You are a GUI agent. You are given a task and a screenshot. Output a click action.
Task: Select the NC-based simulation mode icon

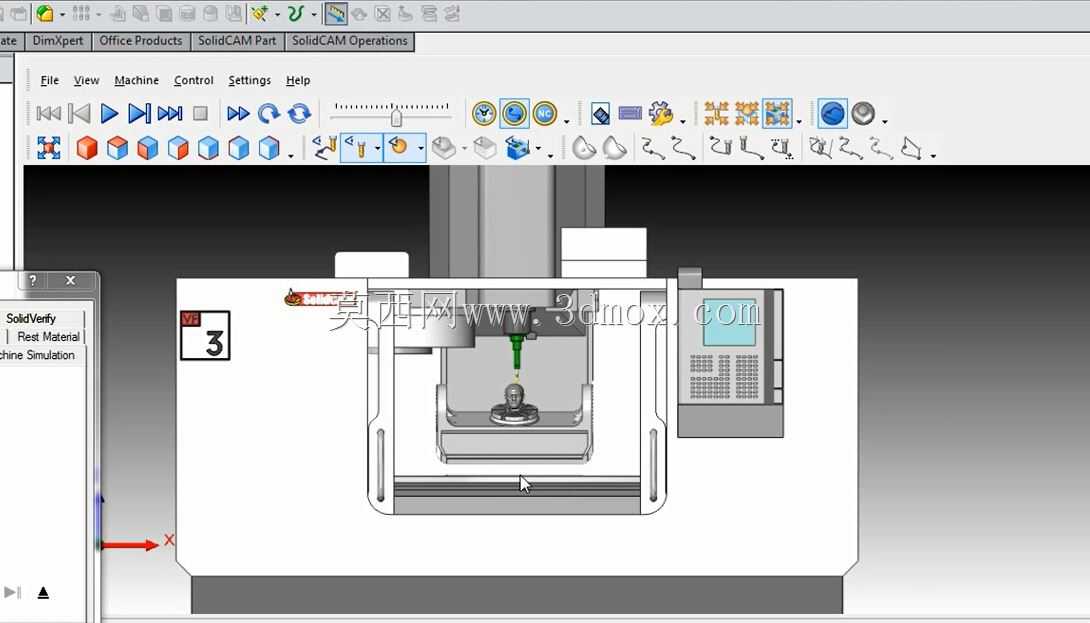[x=545, y=113]
